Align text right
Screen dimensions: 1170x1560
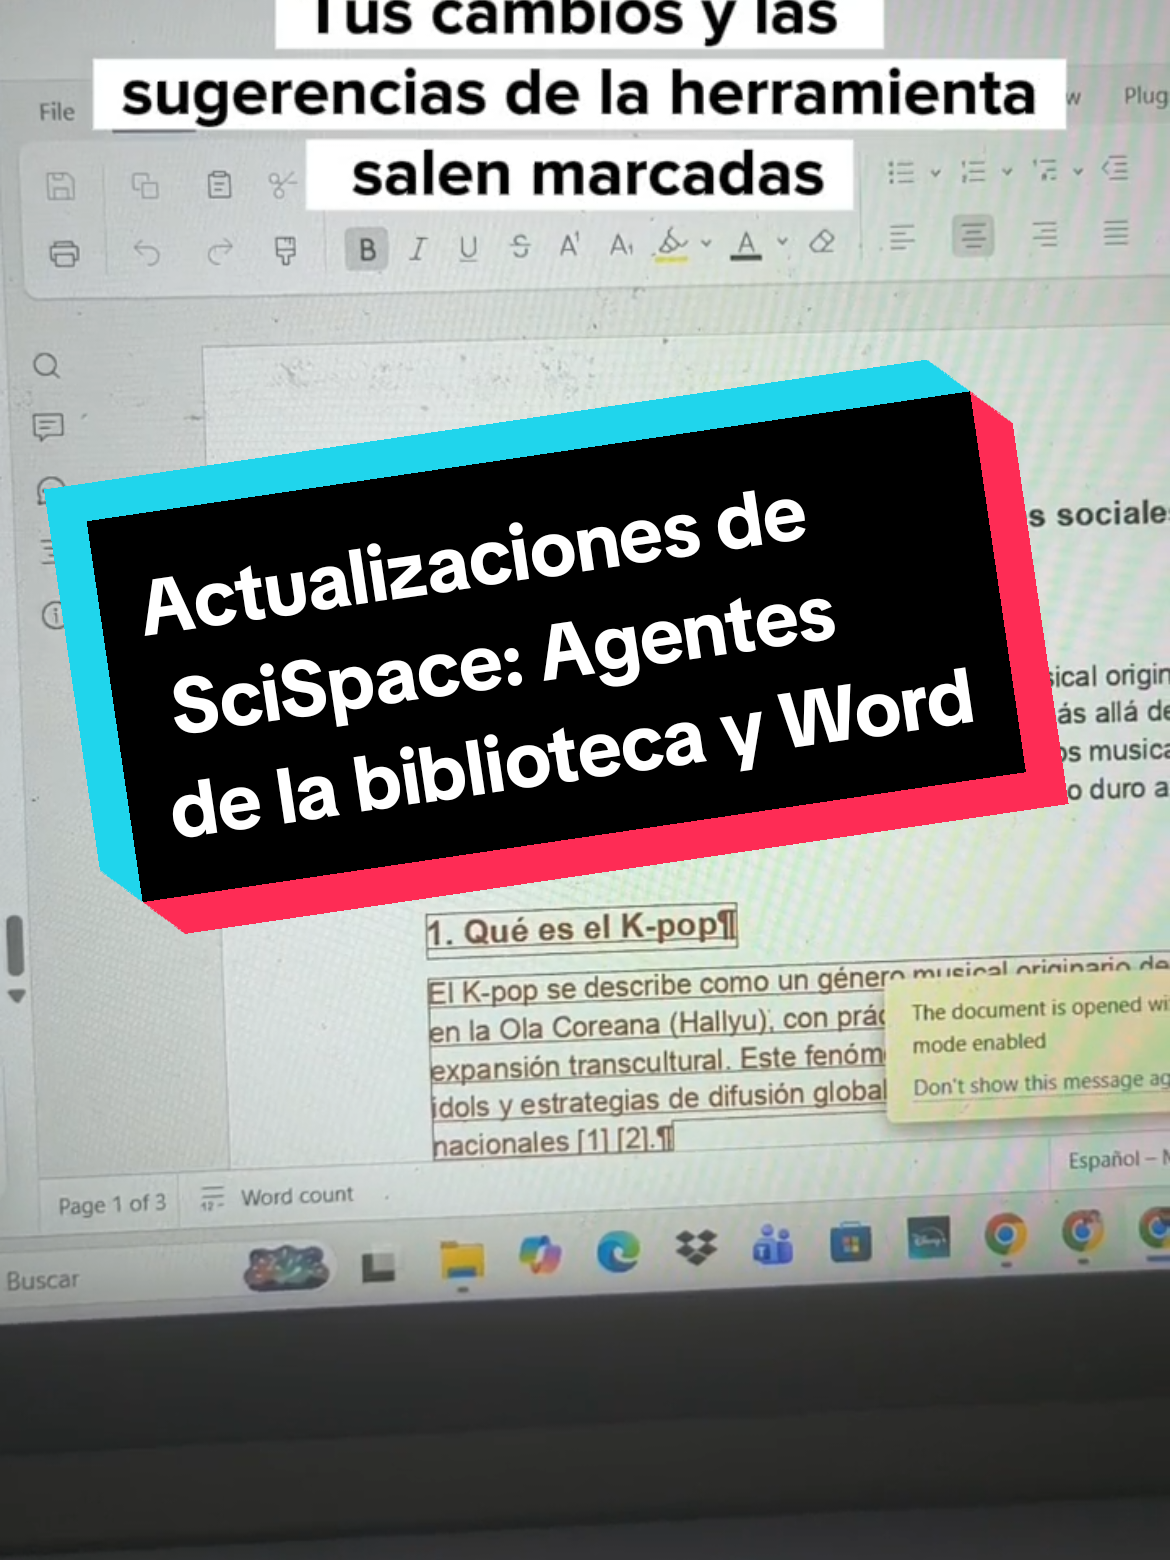1045,234
